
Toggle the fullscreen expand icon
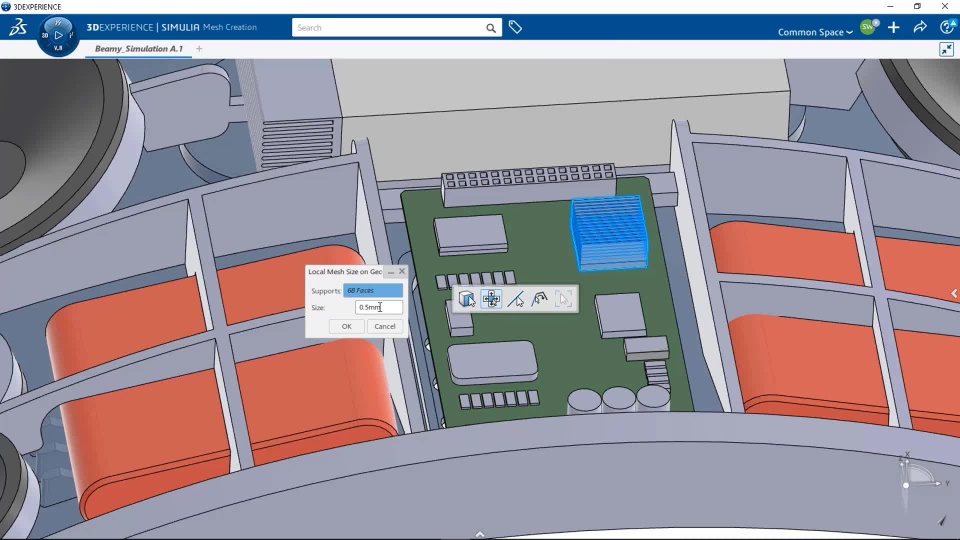click(947, 50)
